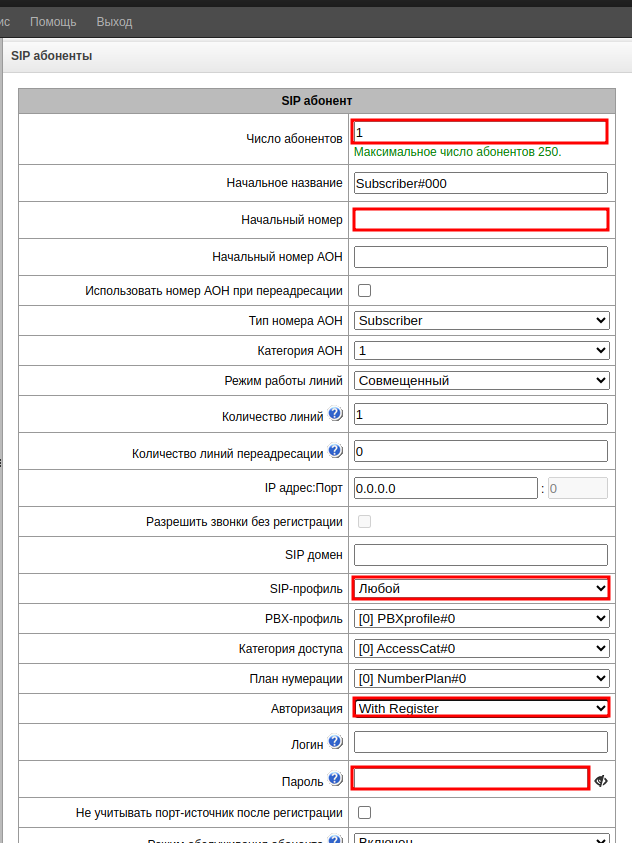The image size is (632, 843).
Task: Check Разрешить звонки без регистрации box
Action: (365, 522)
